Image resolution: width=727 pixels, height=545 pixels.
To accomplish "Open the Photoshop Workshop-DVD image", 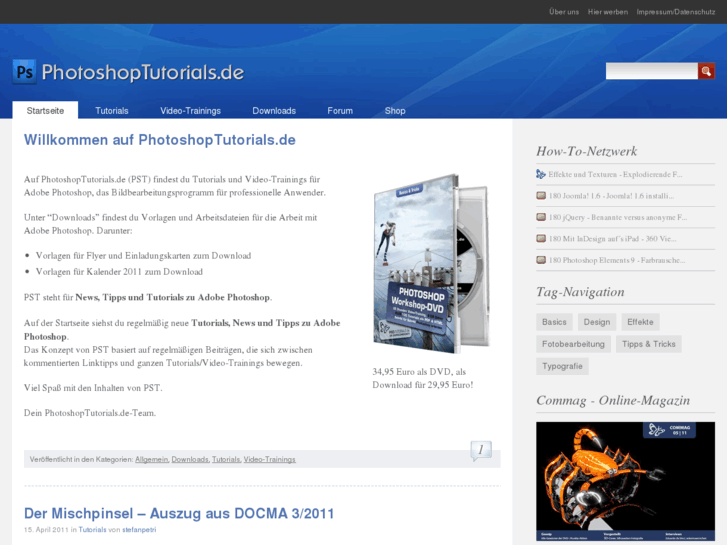I will pyautogui.click(x=430, y=263).
